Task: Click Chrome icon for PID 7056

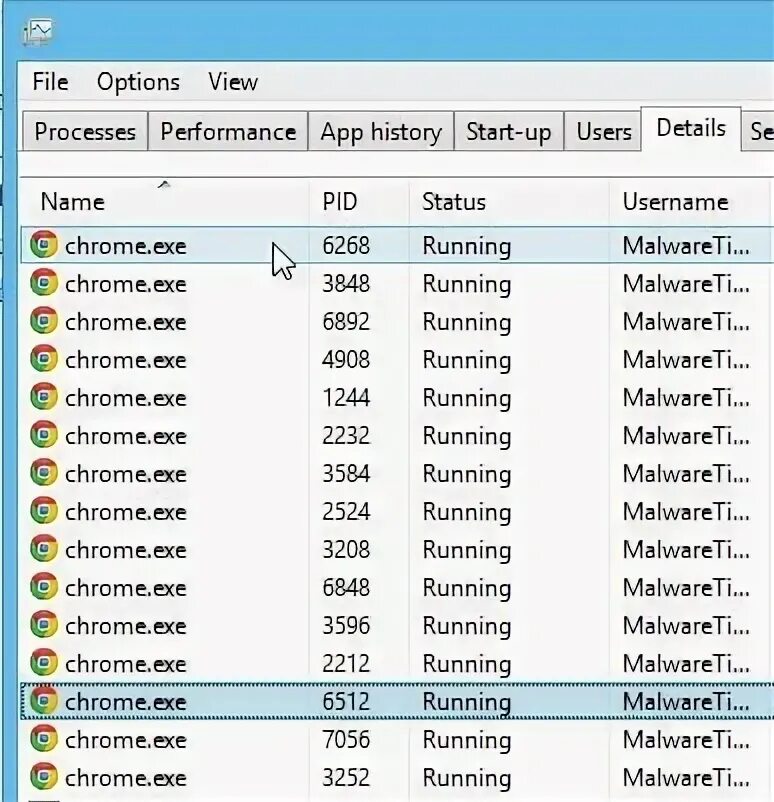Action: point(44,739)
